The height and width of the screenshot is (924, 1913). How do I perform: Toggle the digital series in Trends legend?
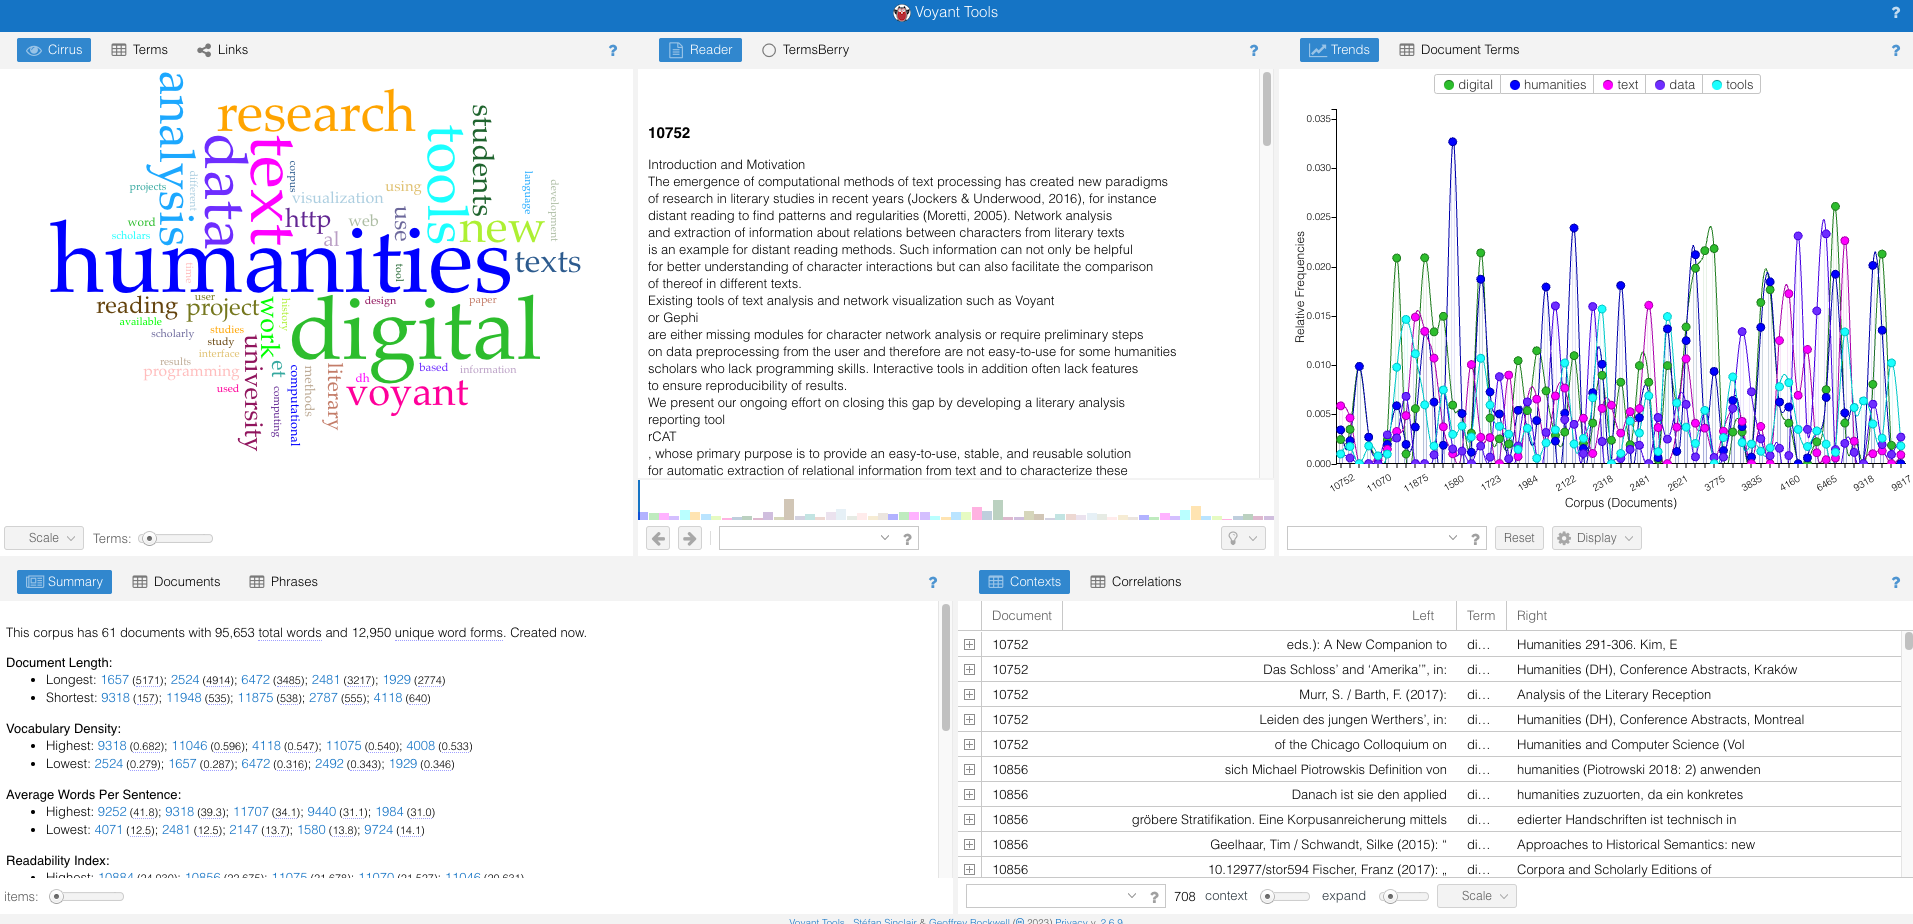coord(1467,85)
